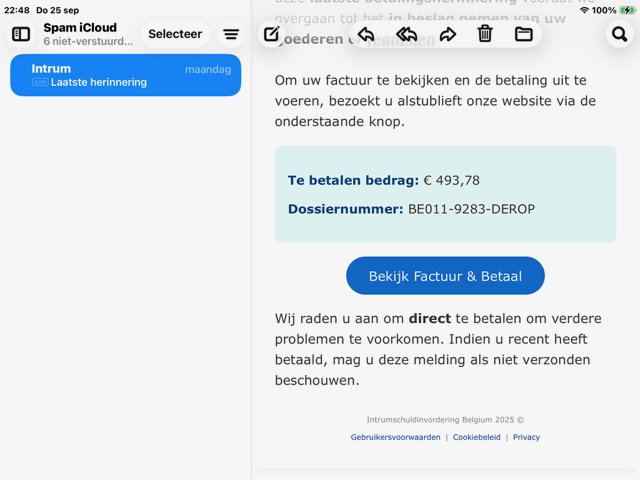
Task: Open the message filter options
Action: (x=231, y=34)
